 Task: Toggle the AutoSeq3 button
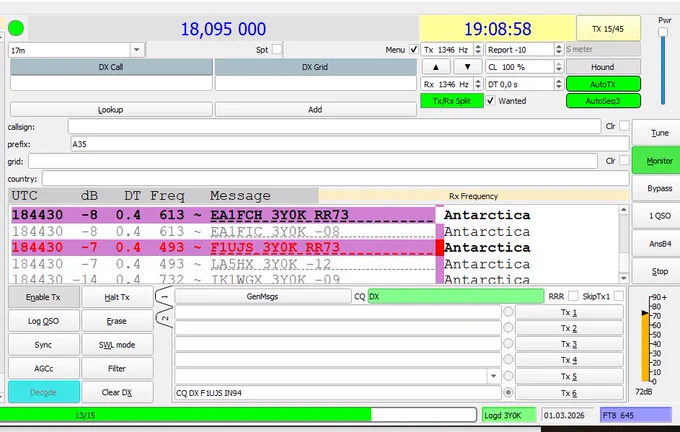coord(603,101)
